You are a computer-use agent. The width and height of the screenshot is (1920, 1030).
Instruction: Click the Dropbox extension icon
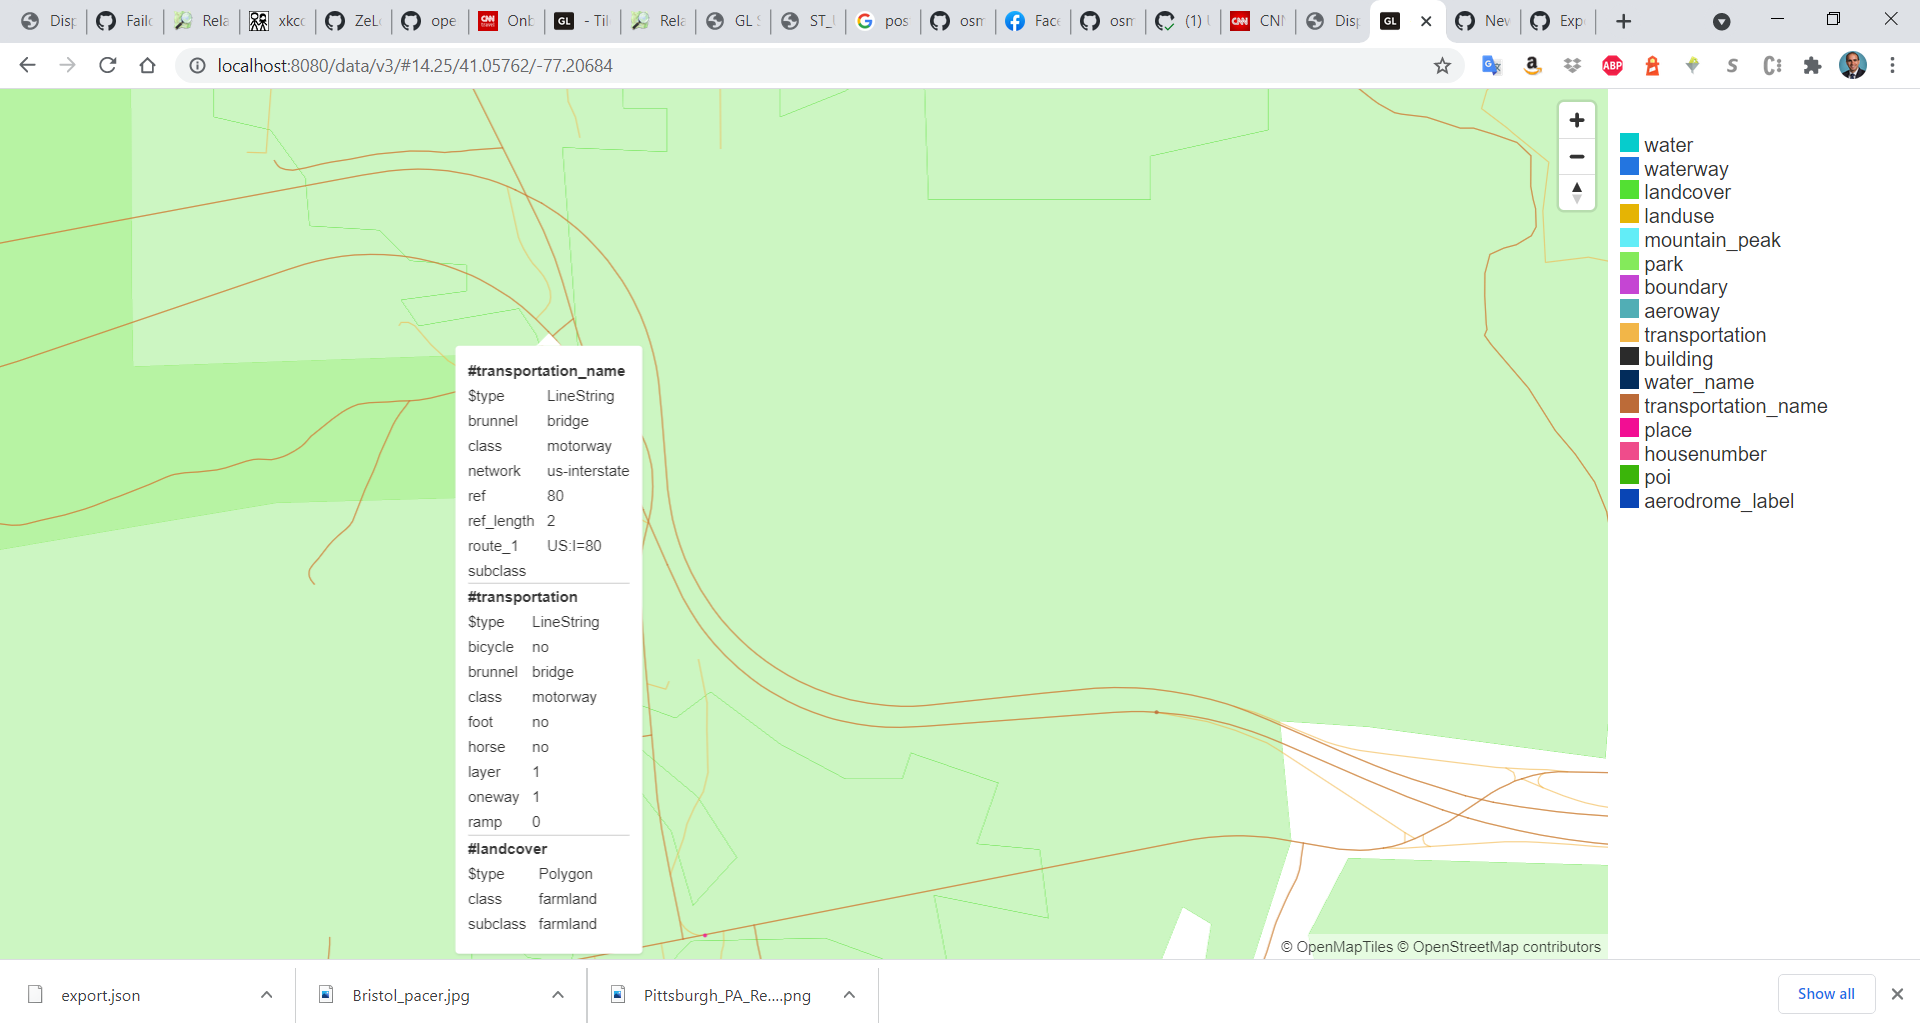(x=1572, y=65)
